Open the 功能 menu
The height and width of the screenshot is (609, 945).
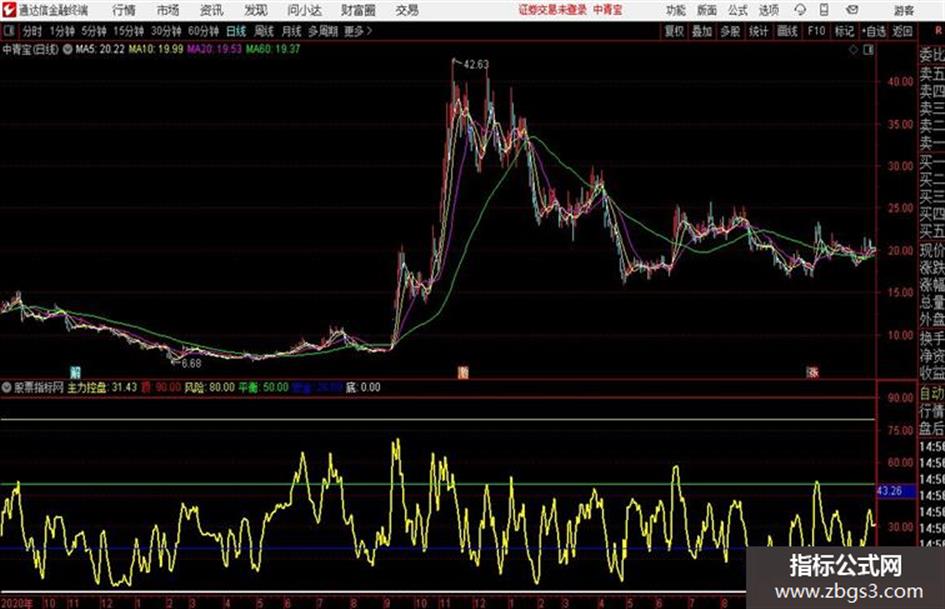676,10
